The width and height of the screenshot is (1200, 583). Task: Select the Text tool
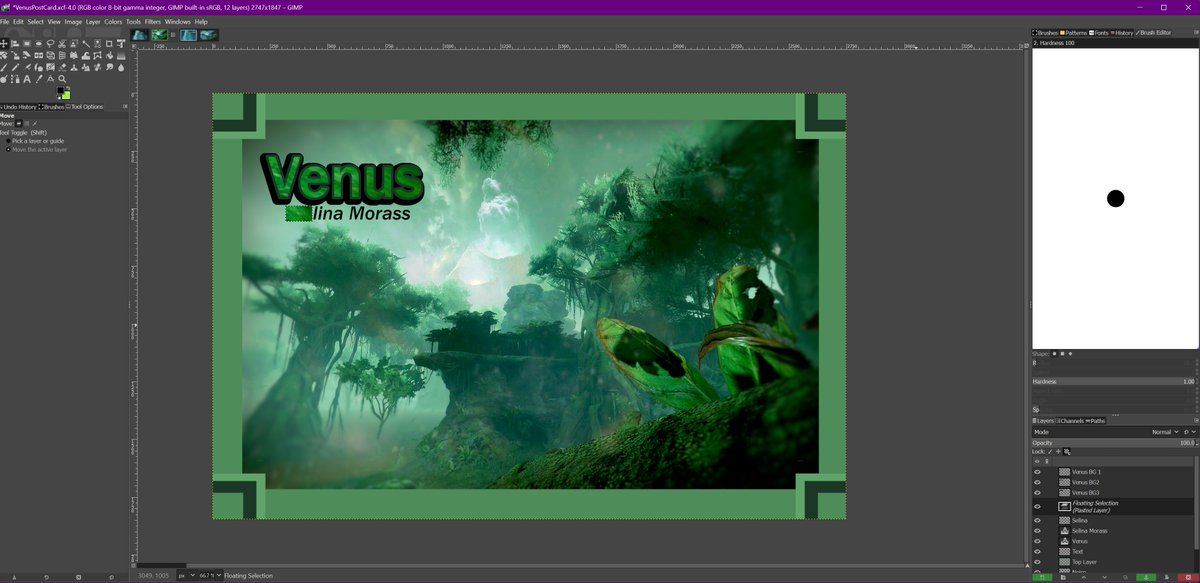click(27, 79)
